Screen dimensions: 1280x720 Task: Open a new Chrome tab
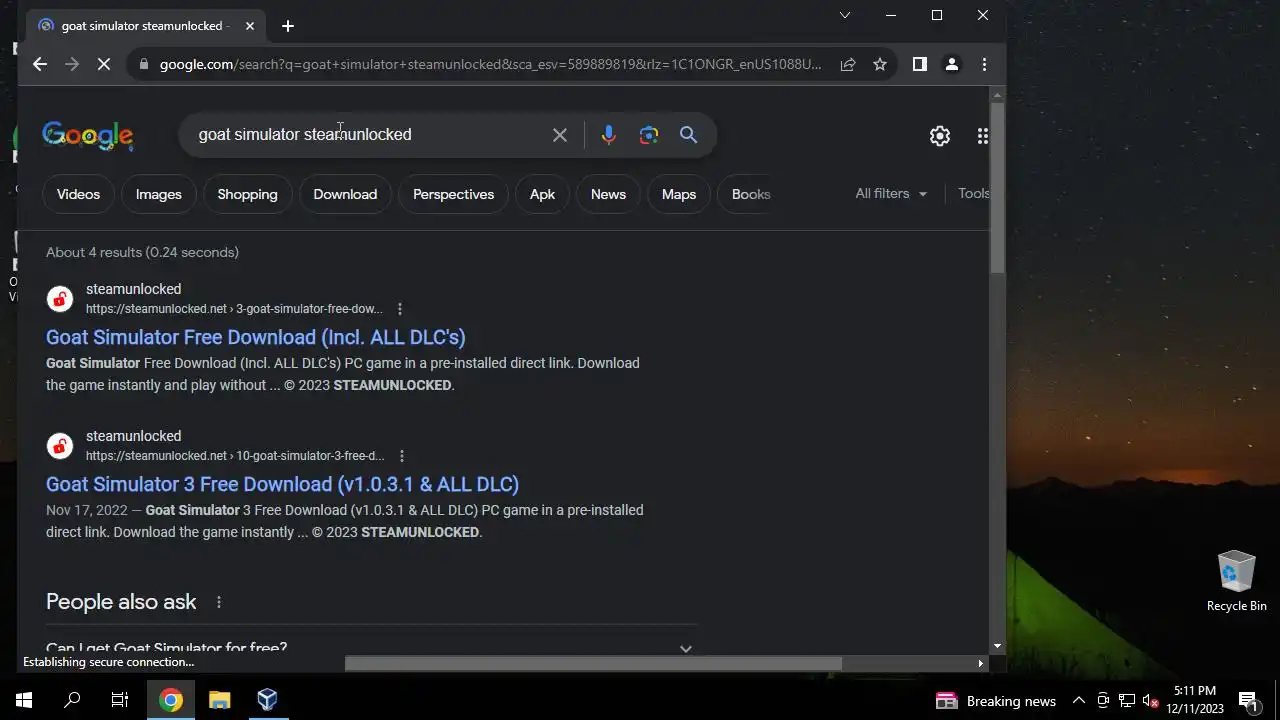(x=288, y=26)
